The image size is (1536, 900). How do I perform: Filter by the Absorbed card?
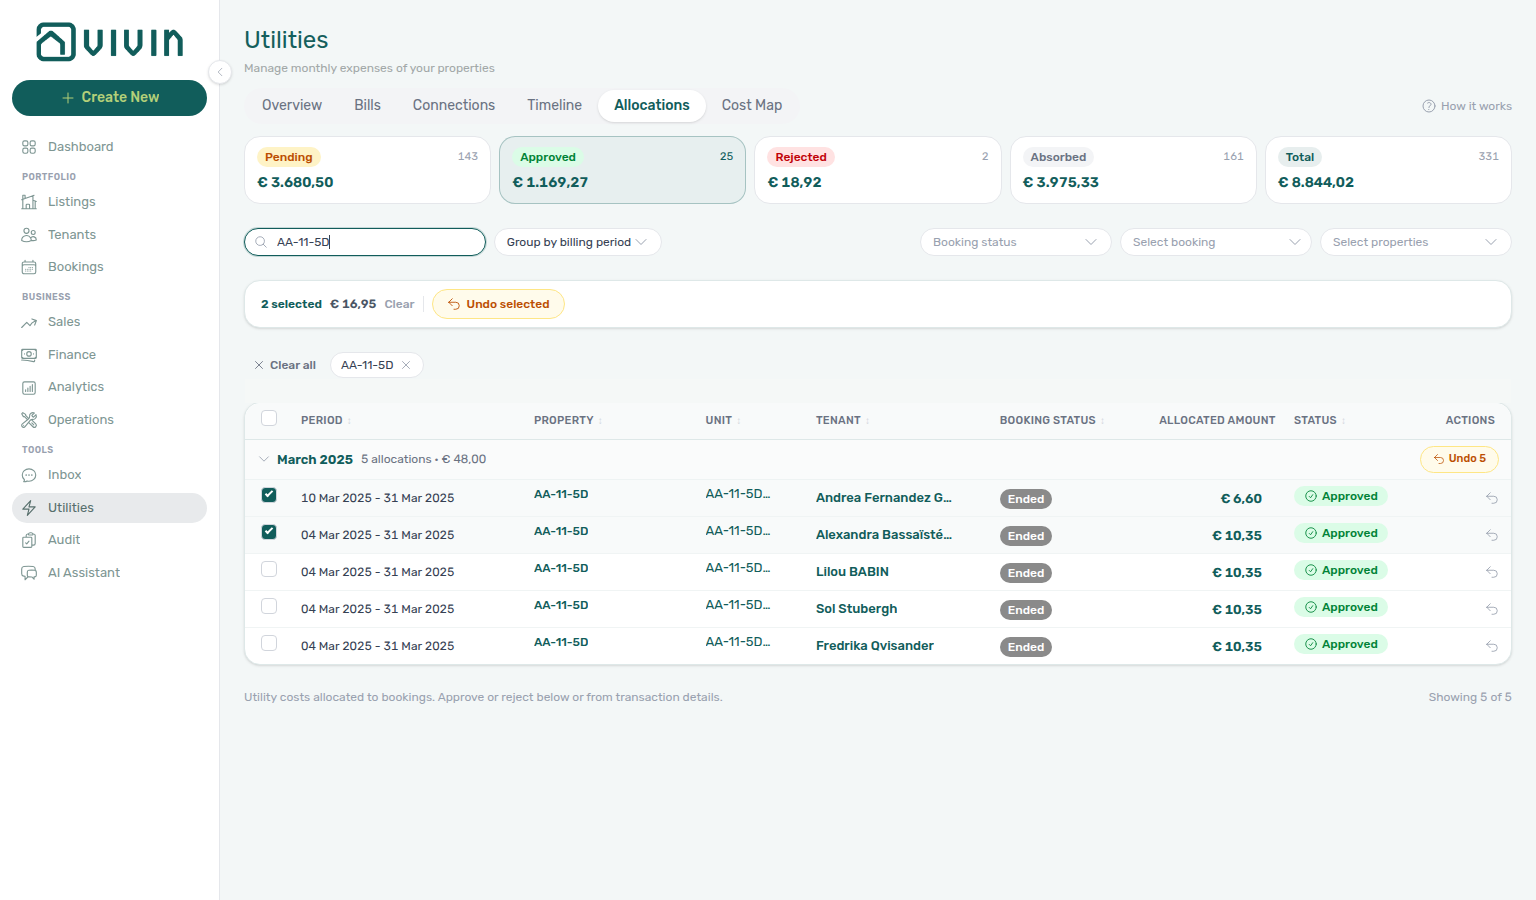pos(1133,170)
